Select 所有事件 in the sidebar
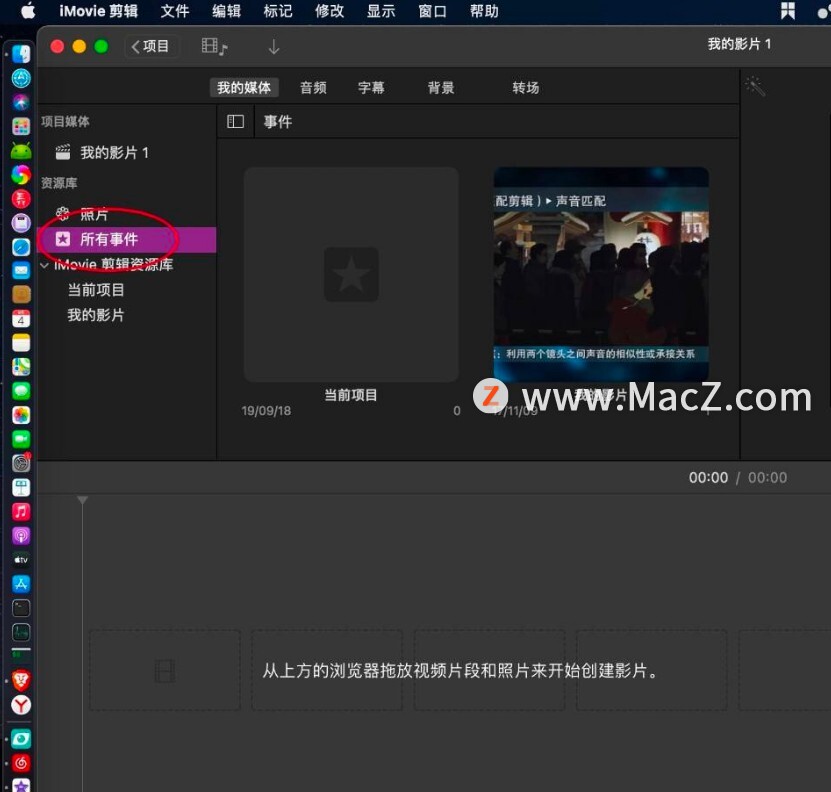 pyautogui.click(x=127, y=239)
